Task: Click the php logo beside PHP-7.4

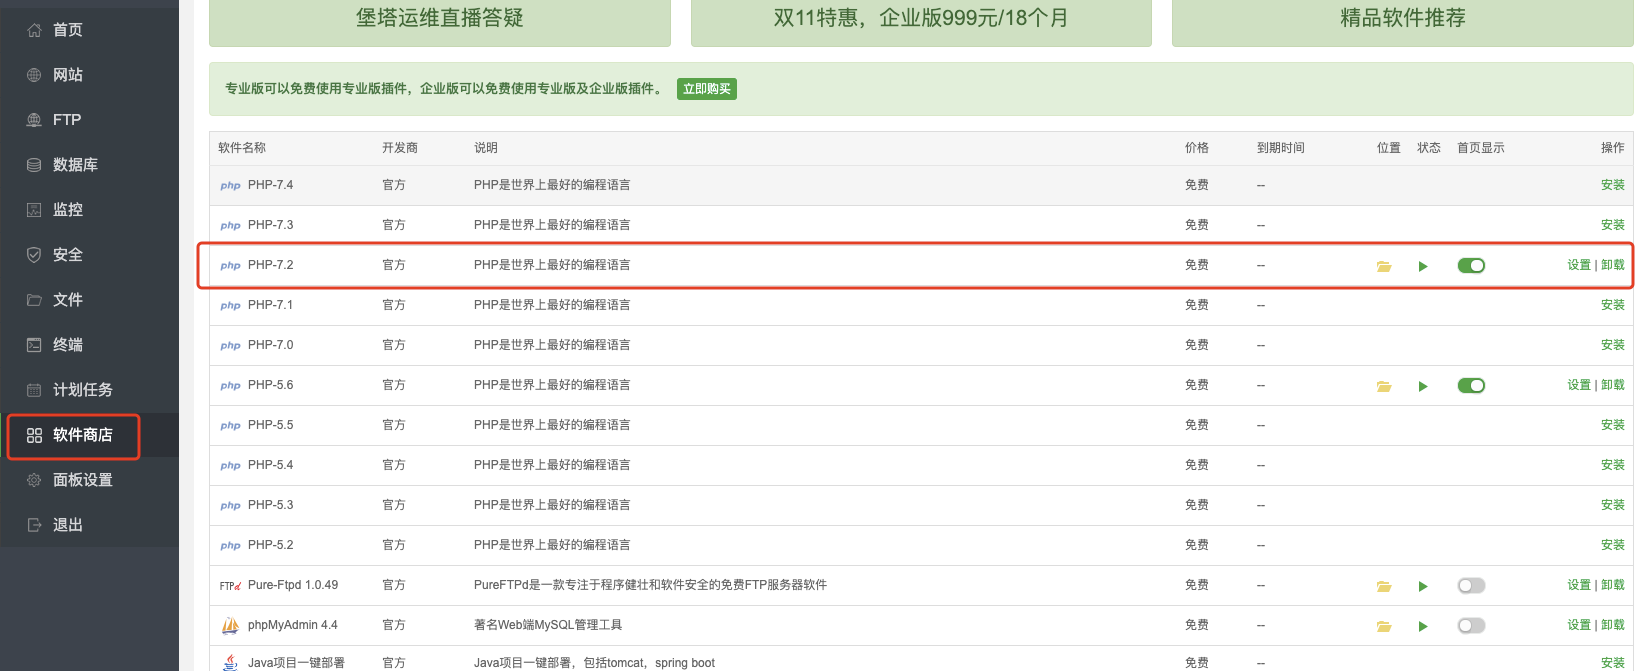Action: pyautogui.click(x=230, y=186)
